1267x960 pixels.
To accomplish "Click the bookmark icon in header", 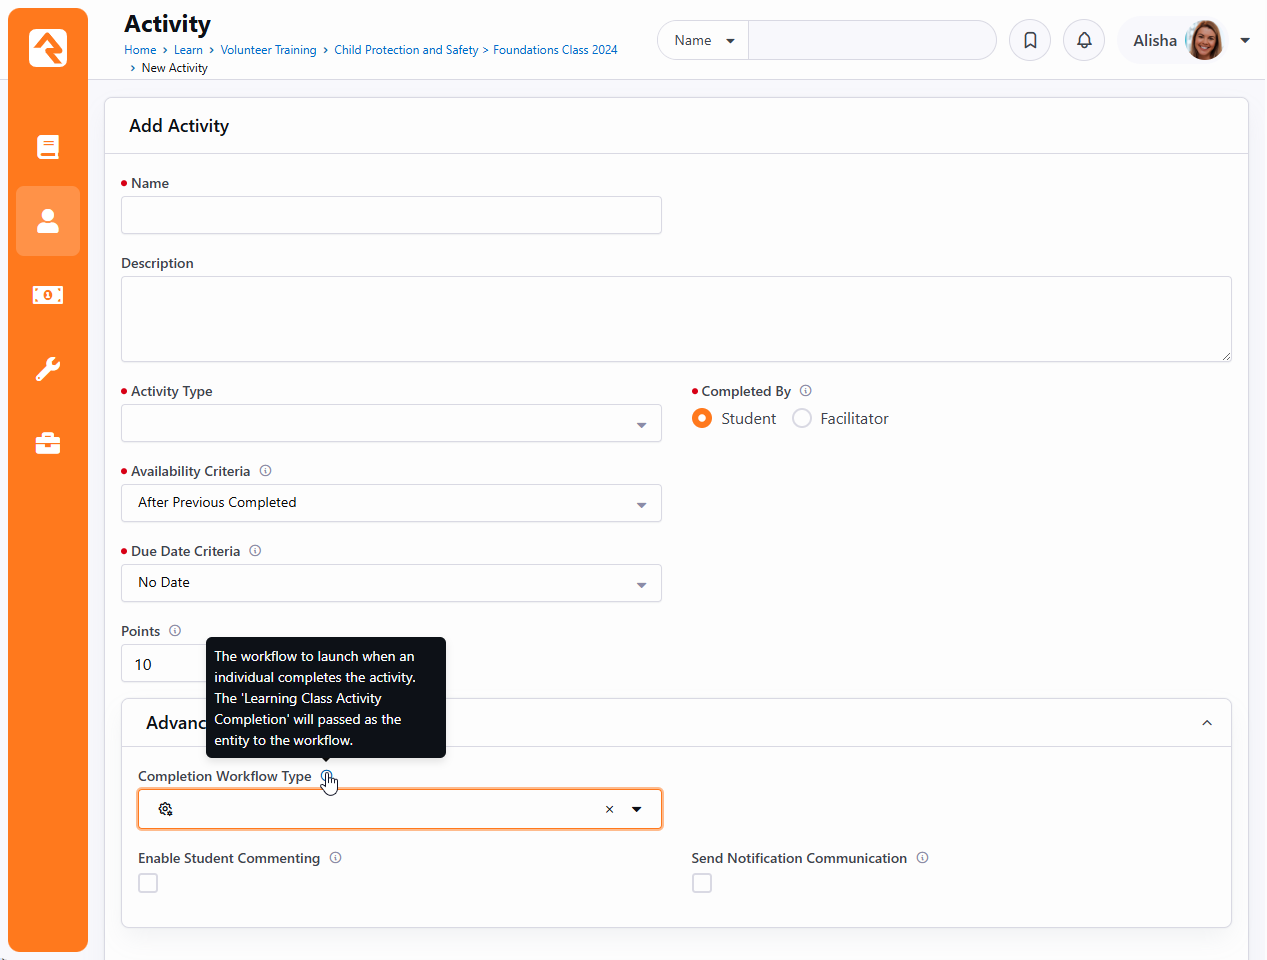I will click(1030, 41).
